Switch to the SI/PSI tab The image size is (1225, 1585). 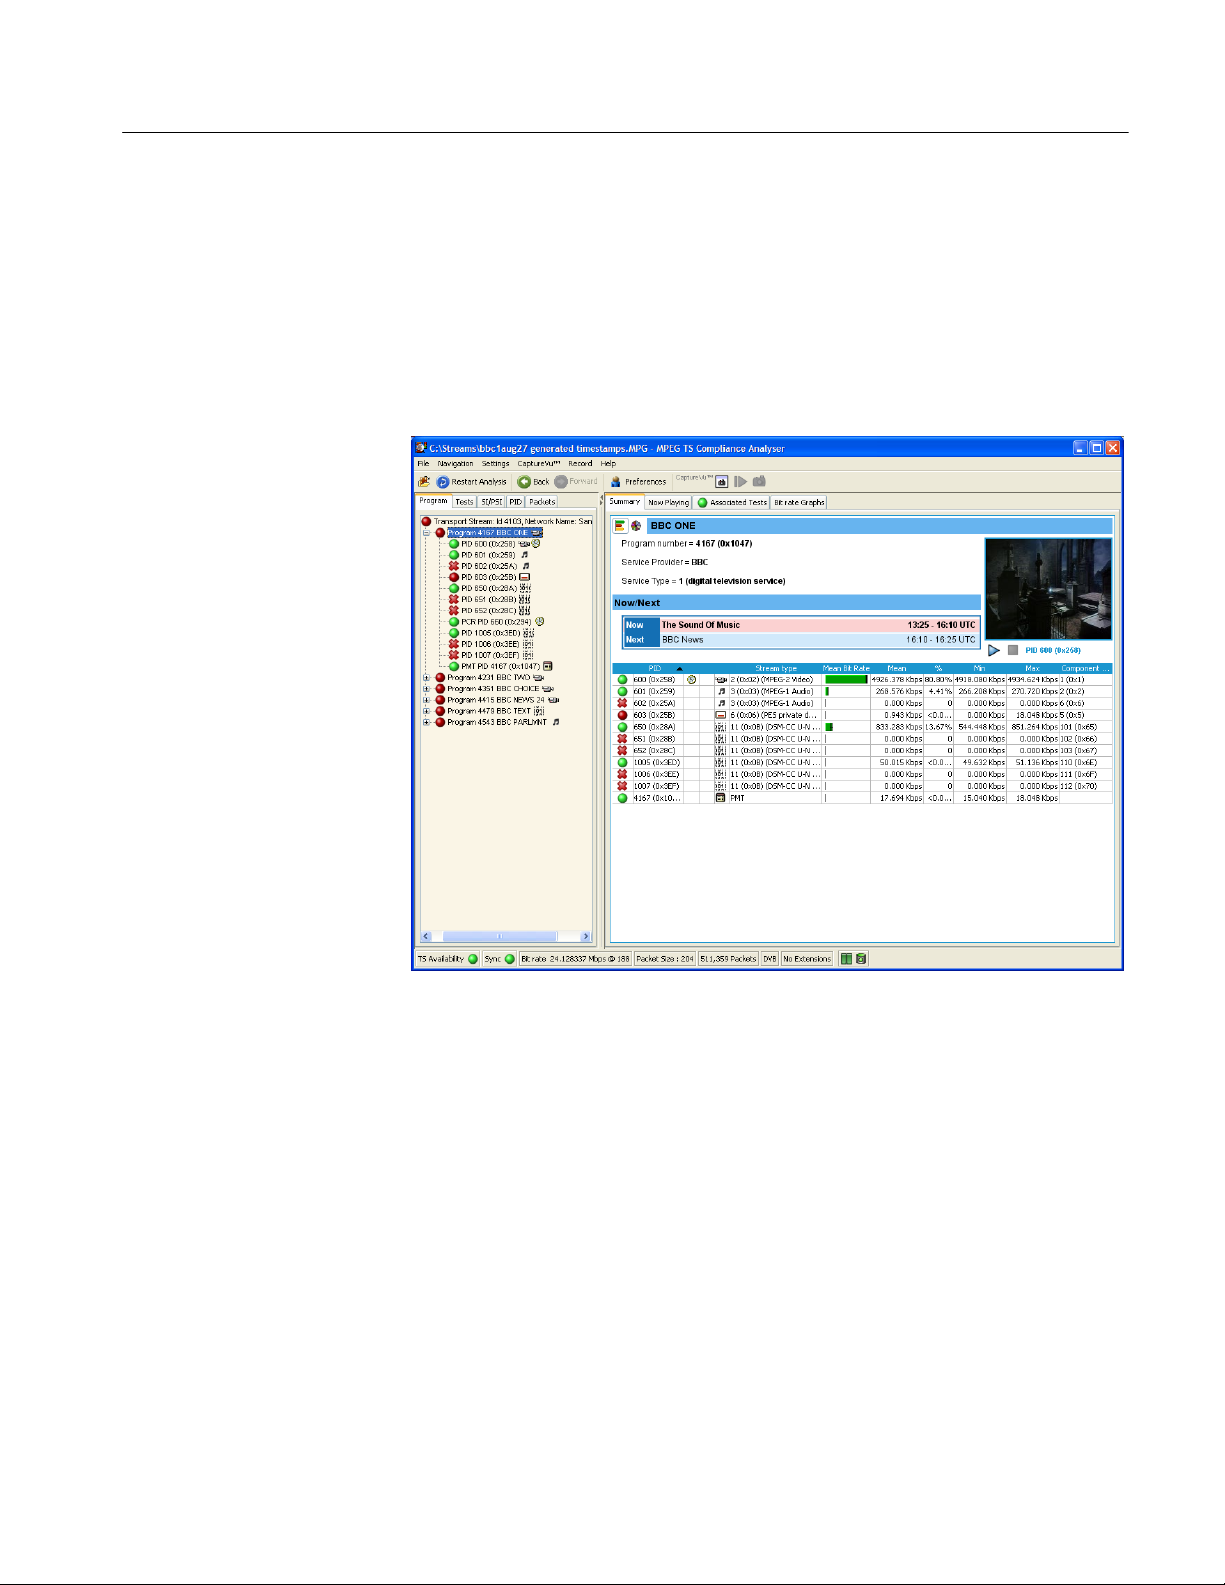point(491,502)
